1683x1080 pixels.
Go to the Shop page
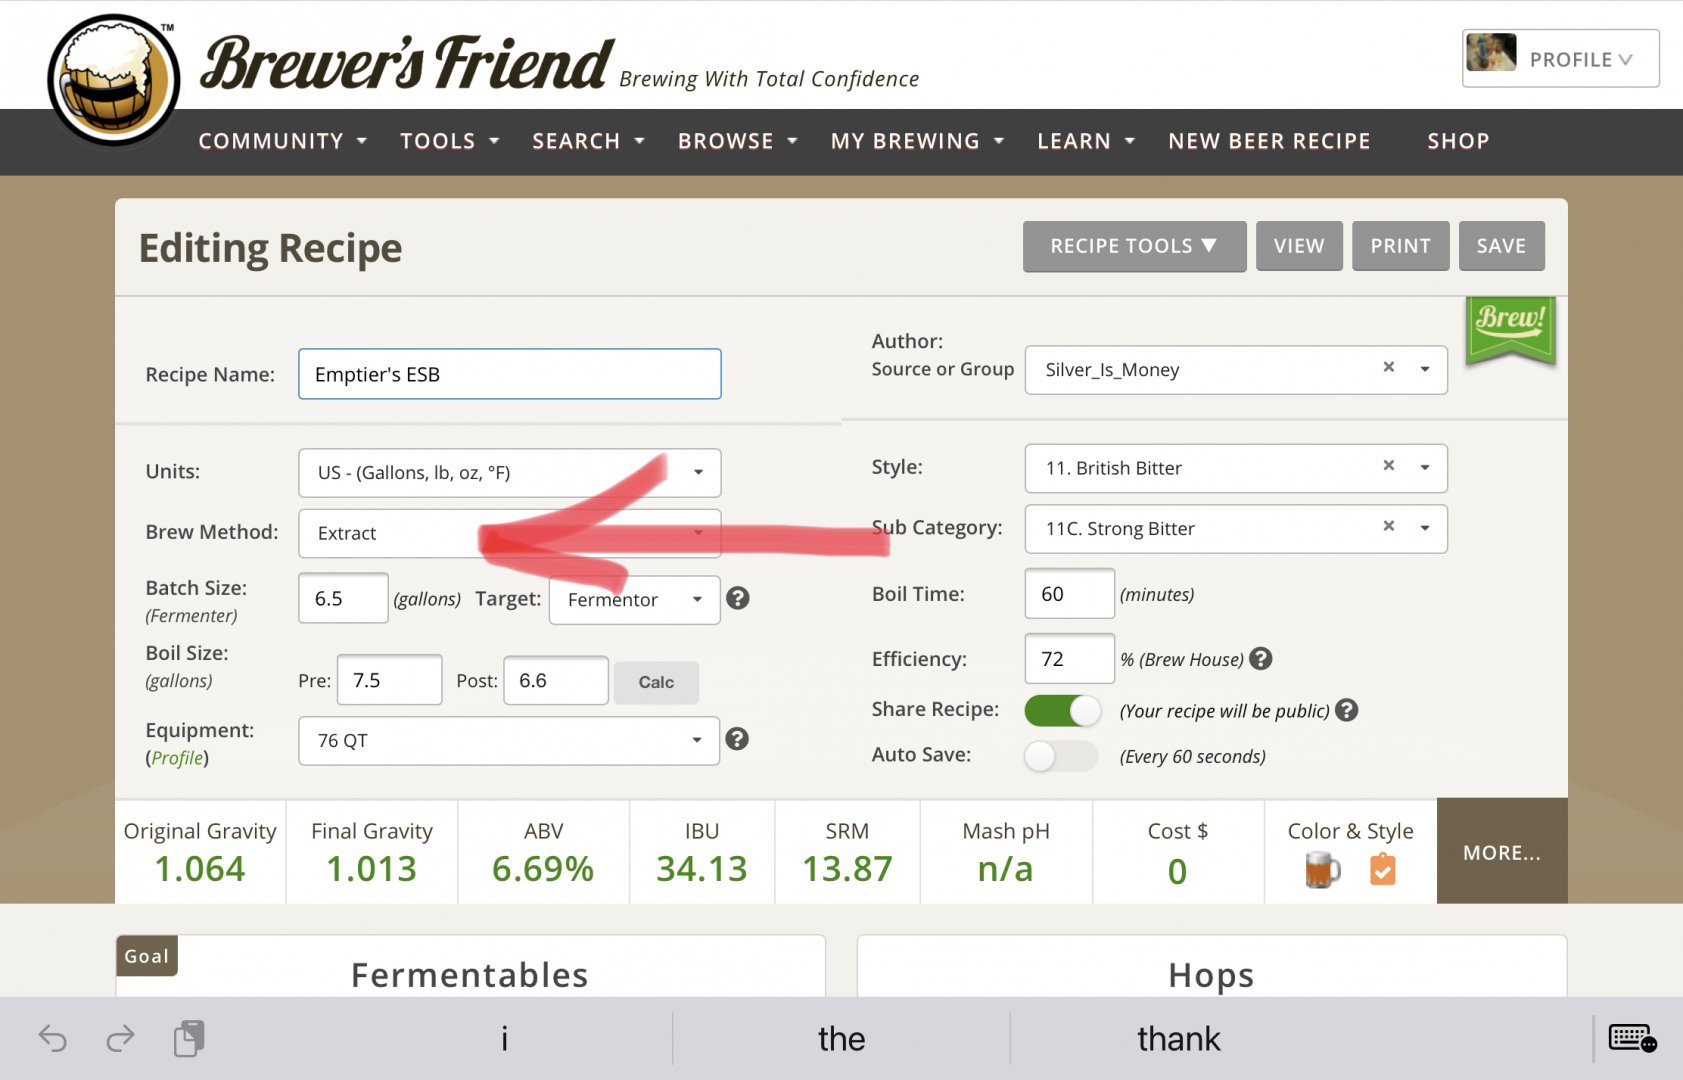pos(1458,141)
